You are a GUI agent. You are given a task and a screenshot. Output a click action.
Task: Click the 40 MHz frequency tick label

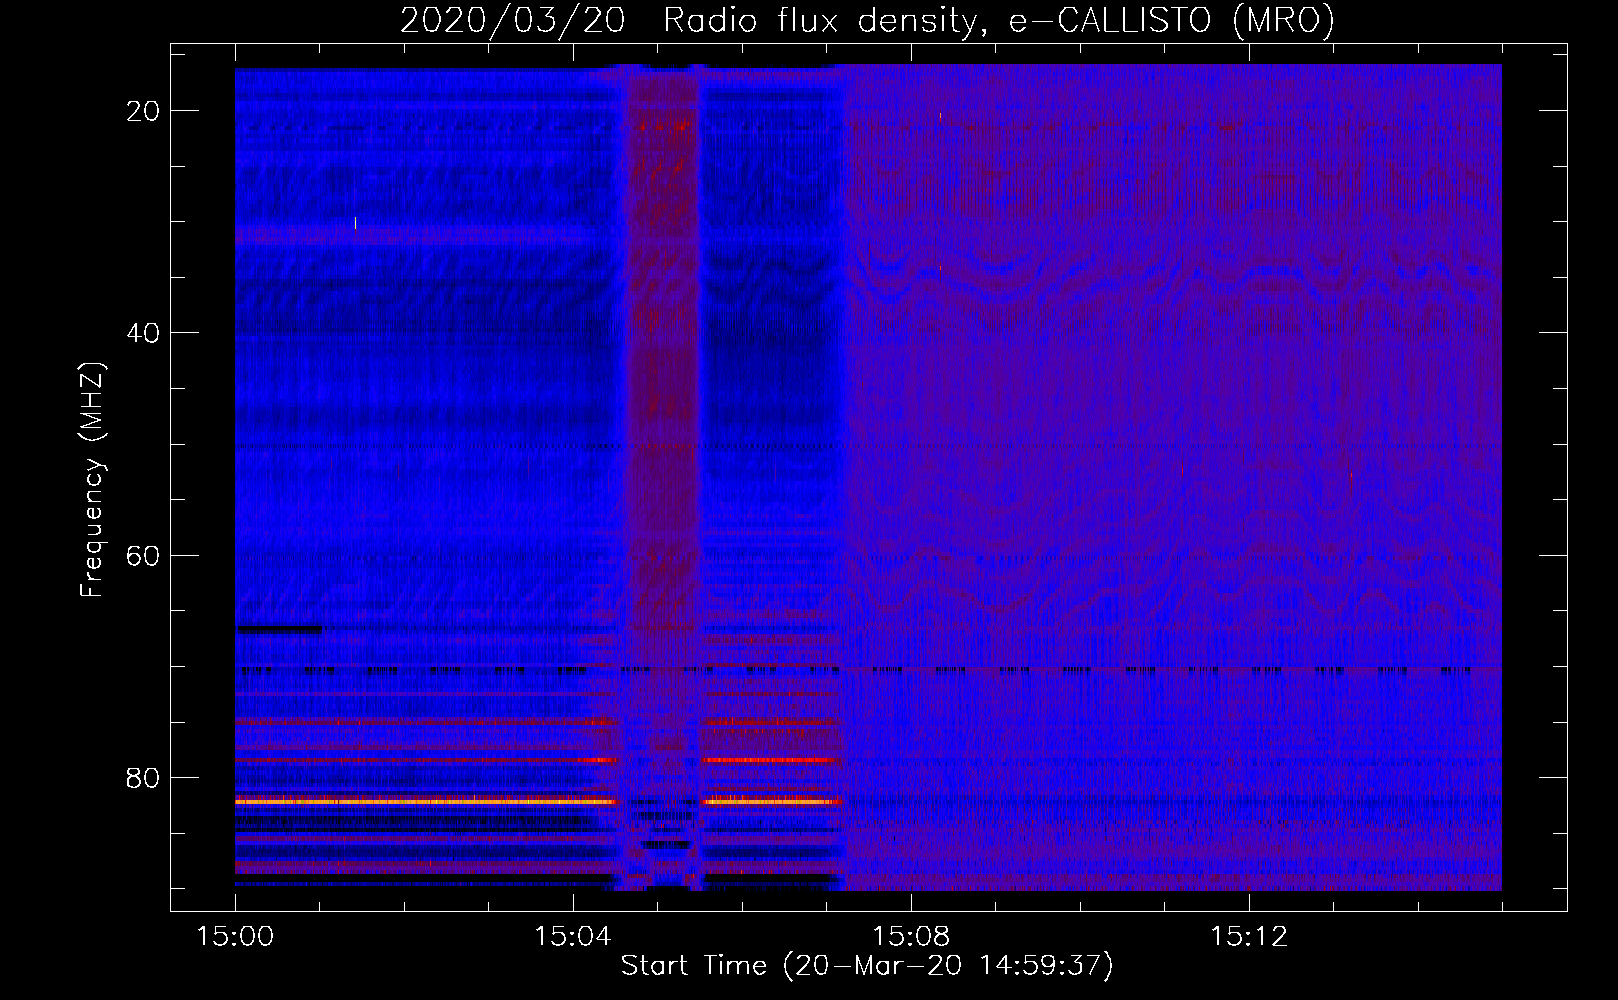144,333
